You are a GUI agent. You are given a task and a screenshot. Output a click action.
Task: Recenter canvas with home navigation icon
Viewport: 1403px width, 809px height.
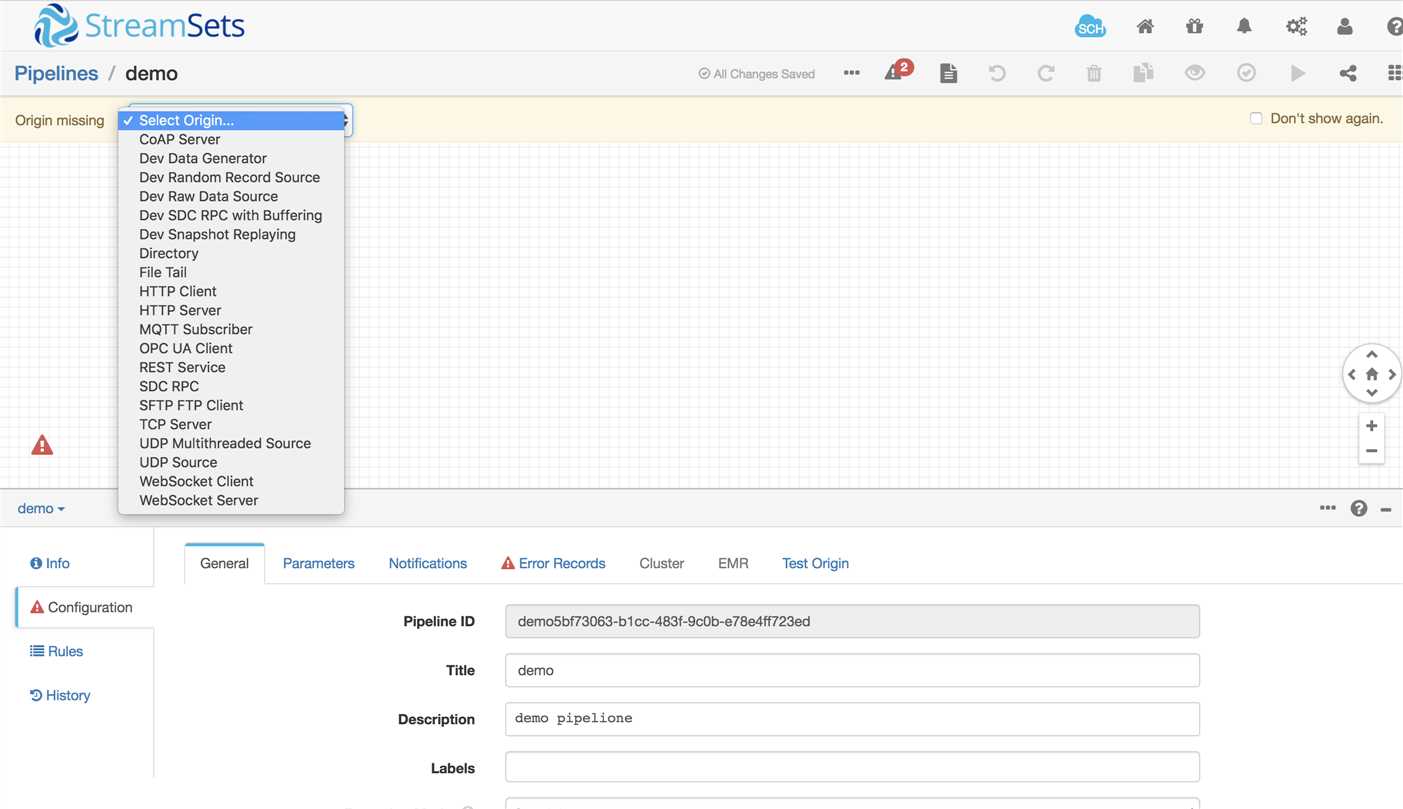pyautogui.click(x=1372, y=374)
